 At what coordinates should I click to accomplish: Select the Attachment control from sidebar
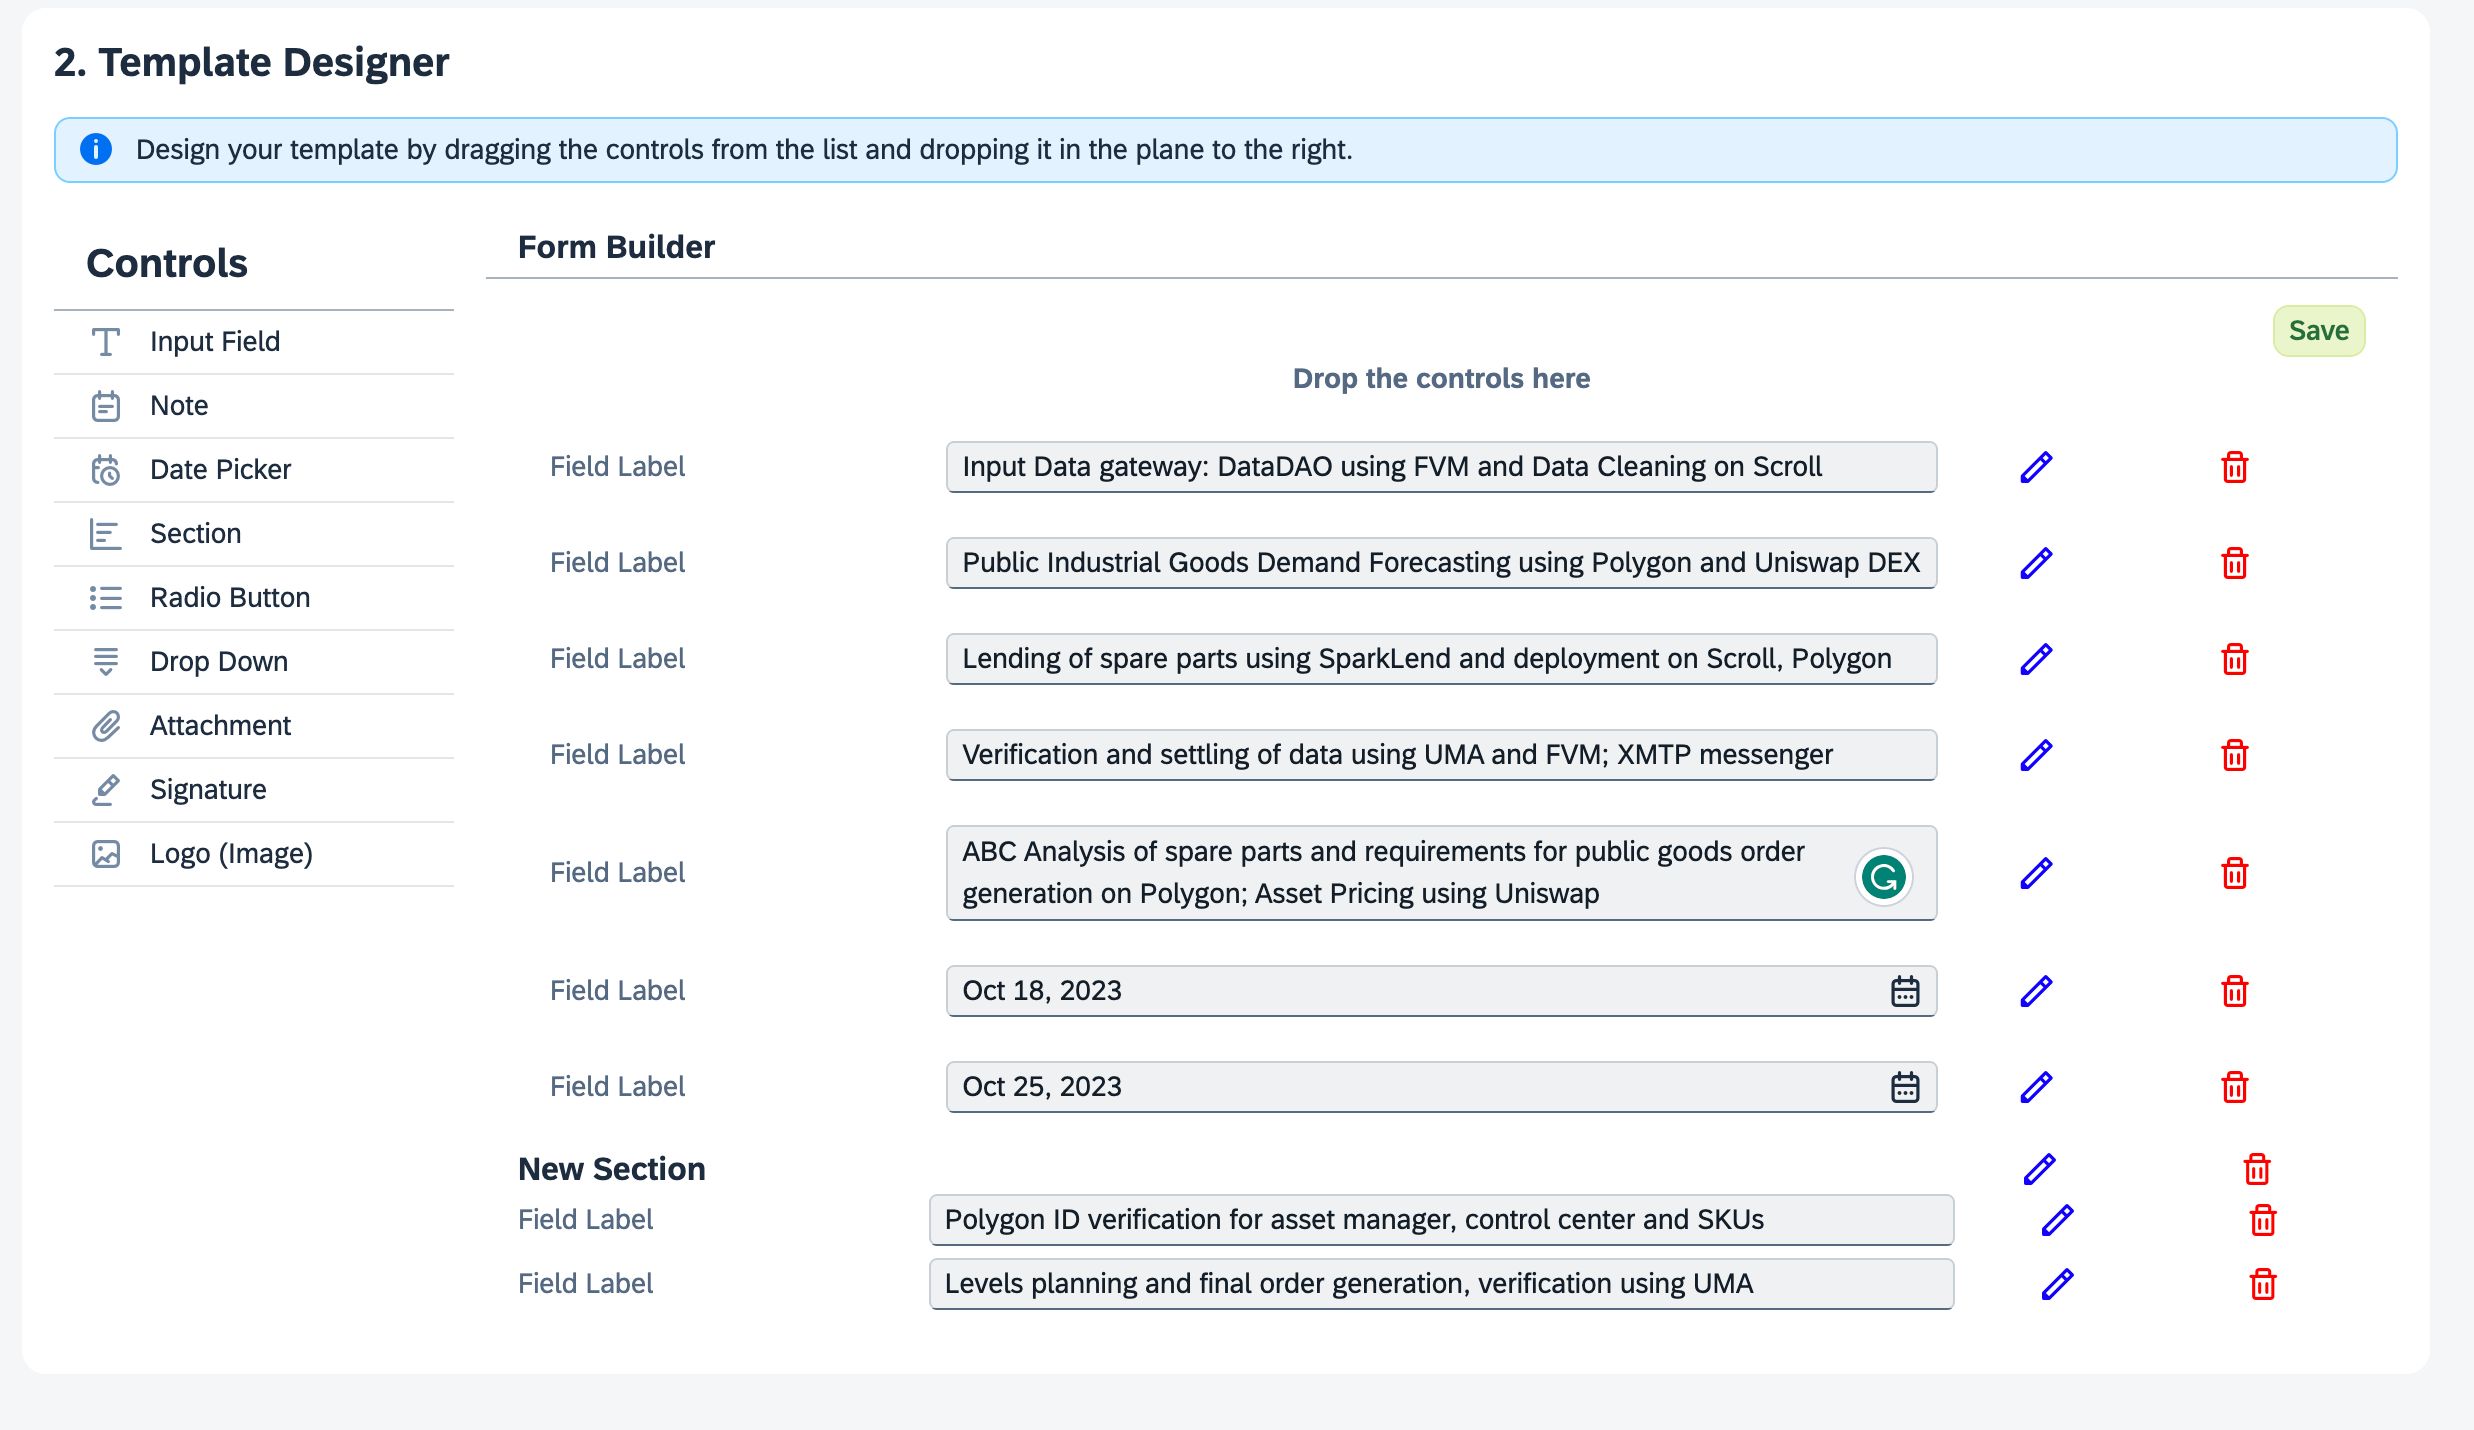(219, 725)
